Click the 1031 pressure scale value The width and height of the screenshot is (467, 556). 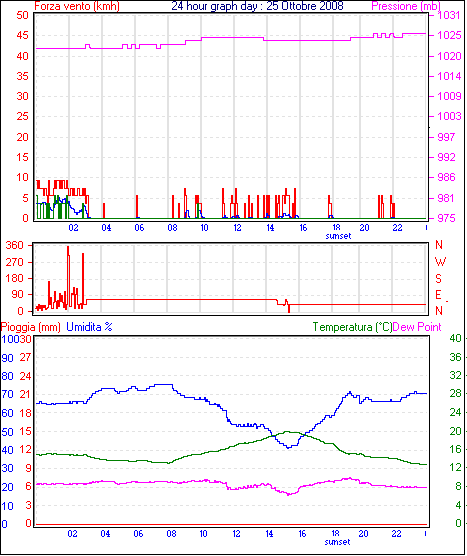coord(449,15)
